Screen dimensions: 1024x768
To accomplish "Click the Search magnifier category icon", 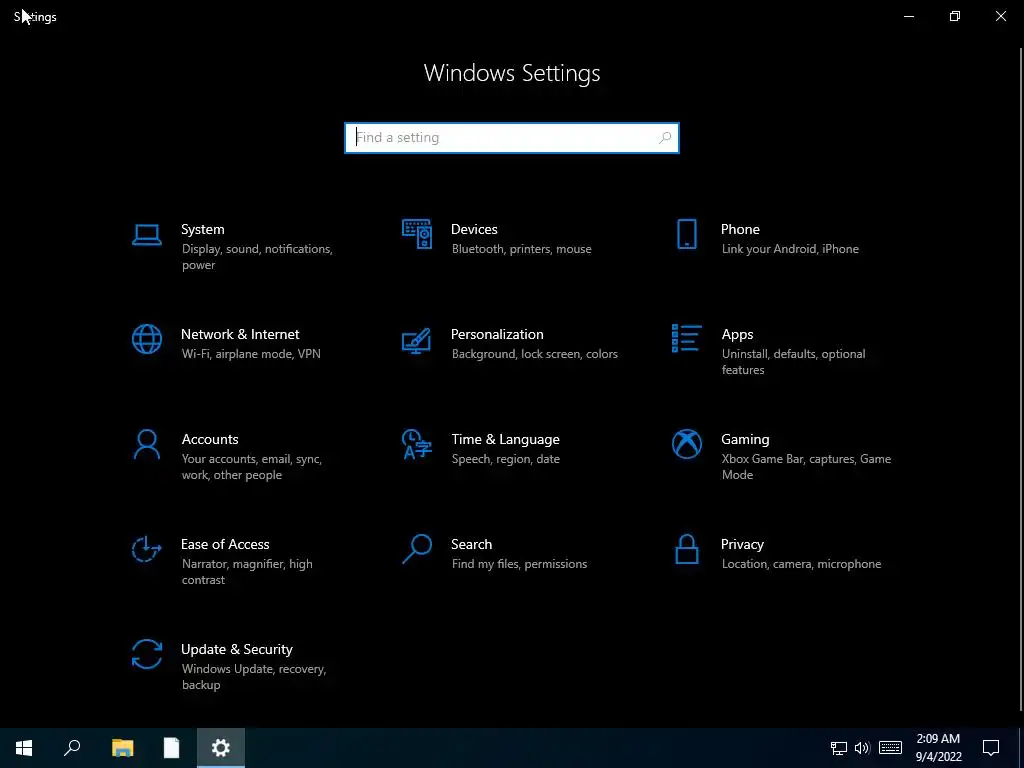I will (x=417, y=549).
